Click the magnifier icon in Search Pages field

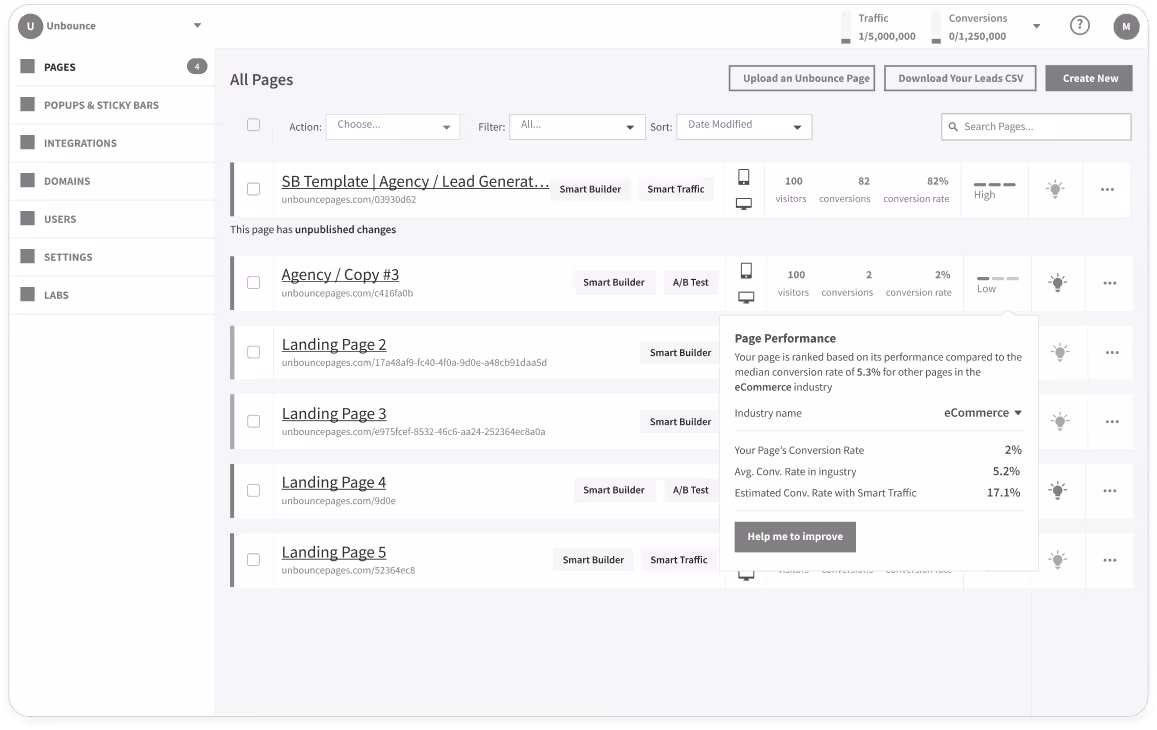coord(953,127)
